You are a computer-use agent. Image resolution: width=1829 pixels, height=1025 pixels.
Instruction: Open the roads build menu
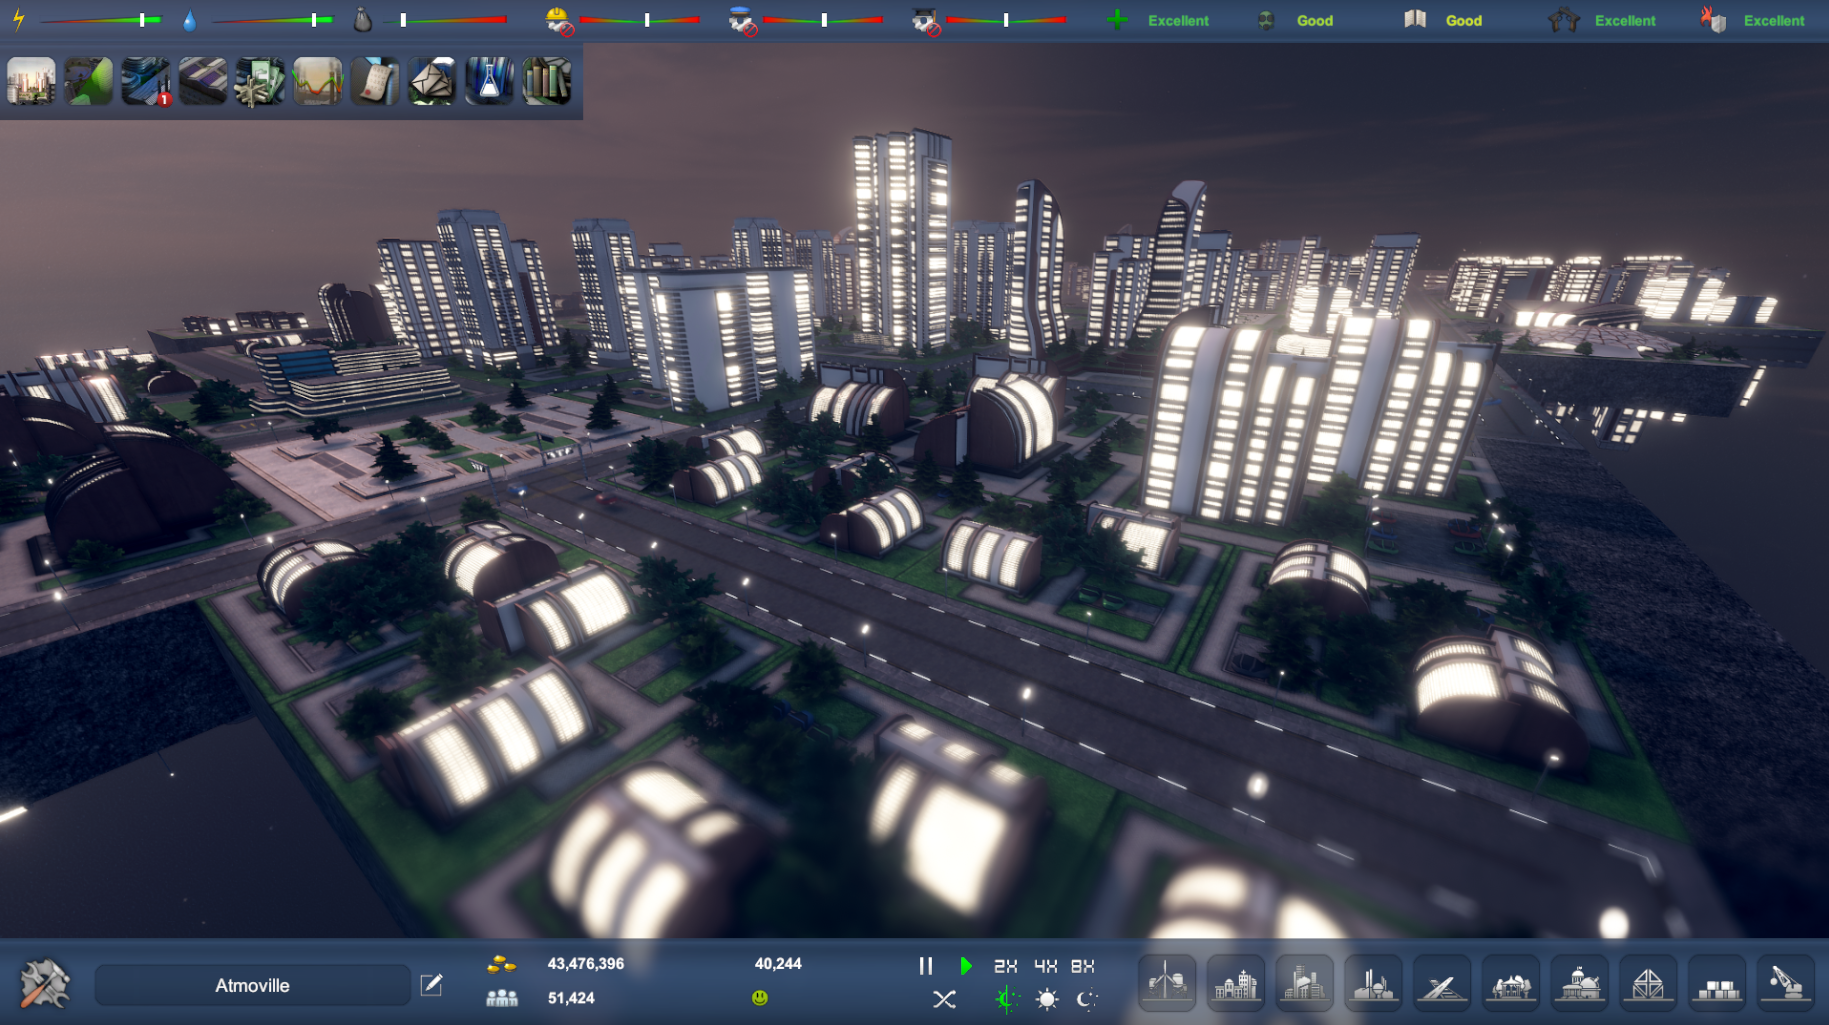1442,983
